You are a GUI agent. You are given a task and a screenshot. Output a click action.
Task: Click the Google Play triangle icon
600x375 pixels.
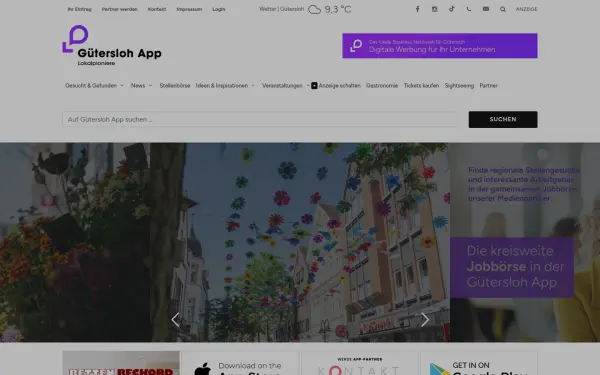tap(439, 369)
